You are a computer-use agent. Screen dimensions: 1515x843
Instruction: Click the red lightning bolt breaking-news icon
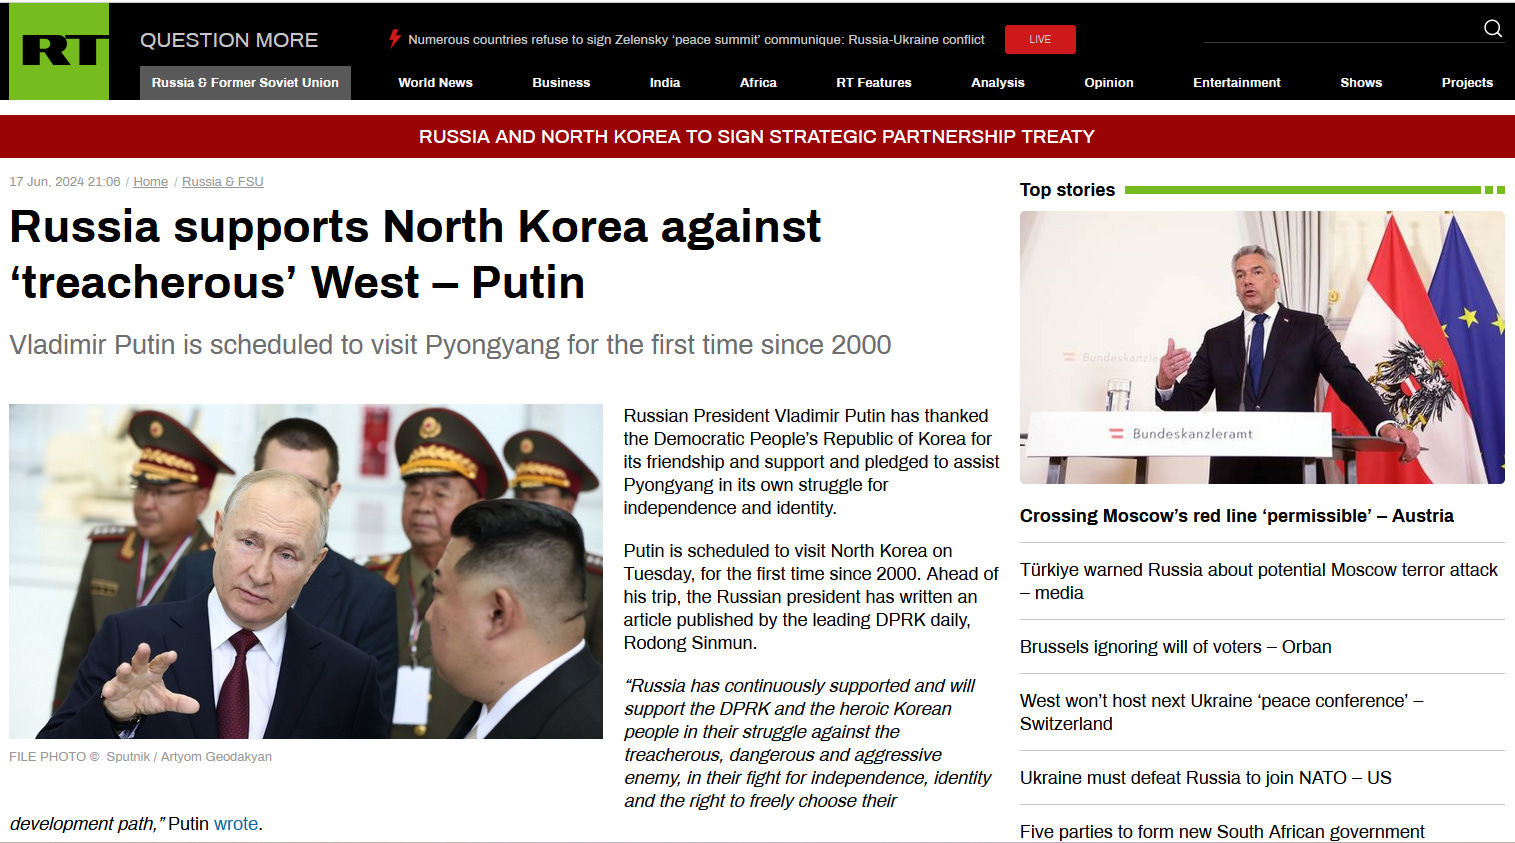tap(395, 39)
